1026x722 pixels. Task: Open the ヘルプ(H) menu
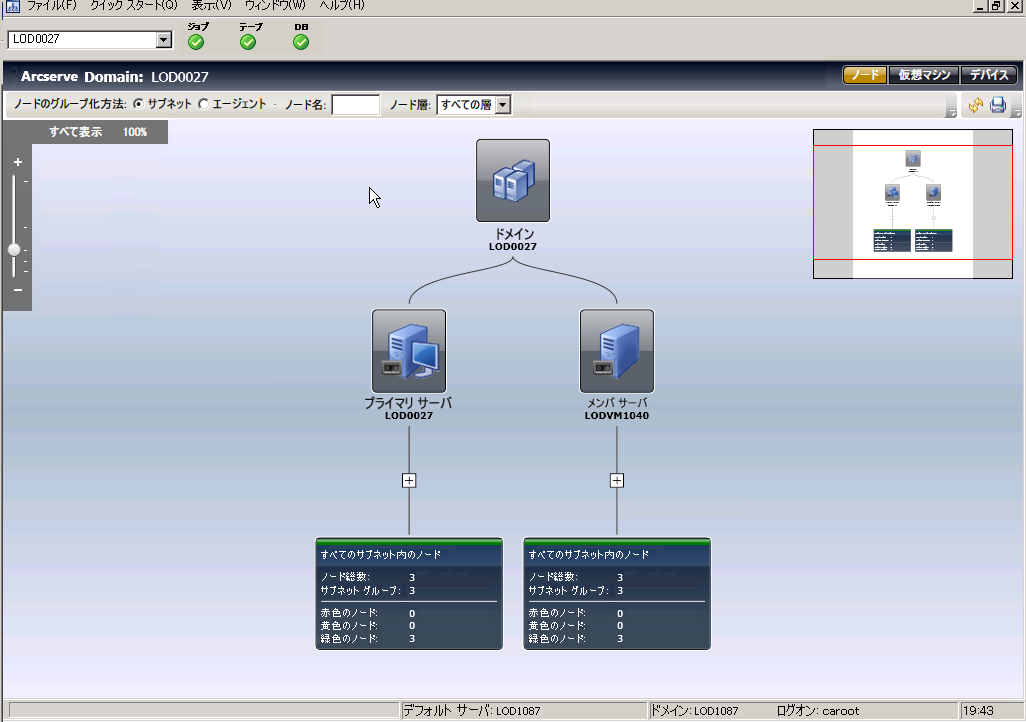pyautogui.click(x=342, y=5)
